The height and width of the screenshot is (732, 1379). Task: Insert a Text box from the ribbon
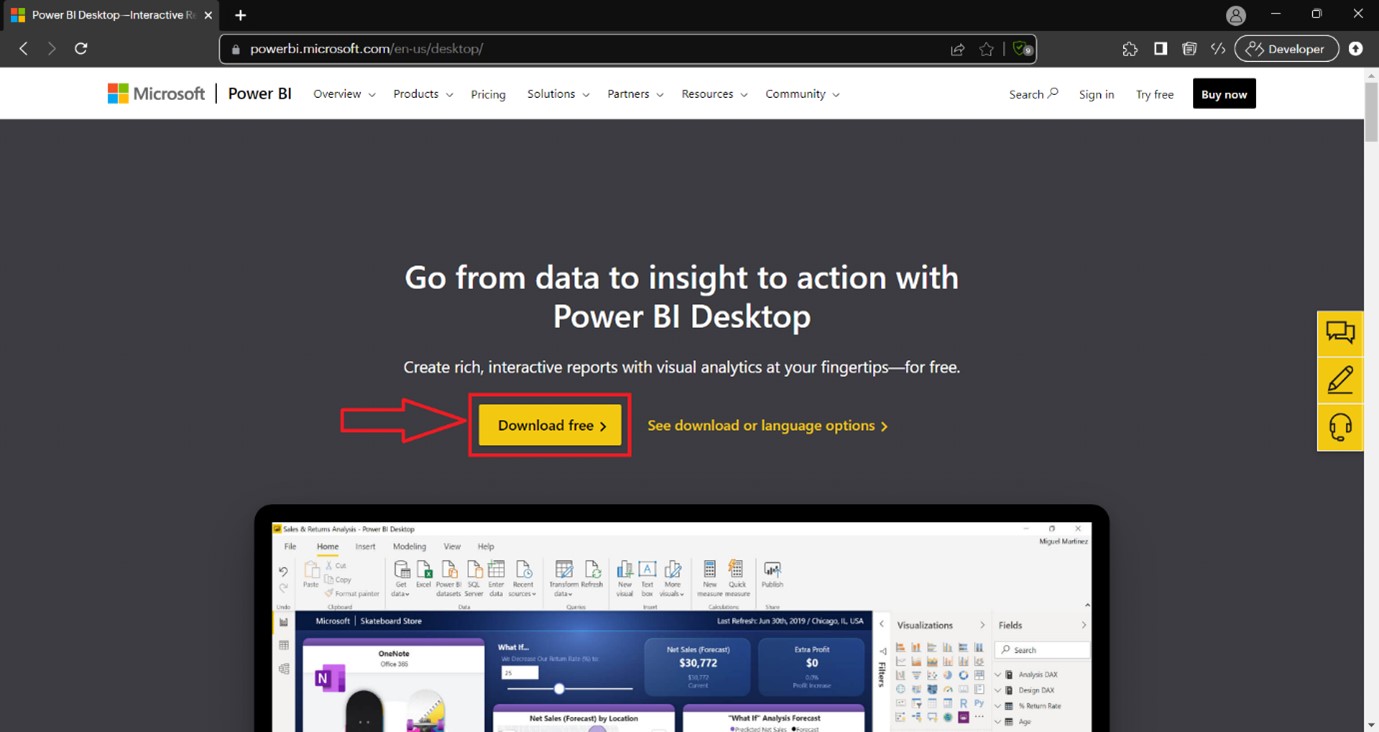[647, 570]
